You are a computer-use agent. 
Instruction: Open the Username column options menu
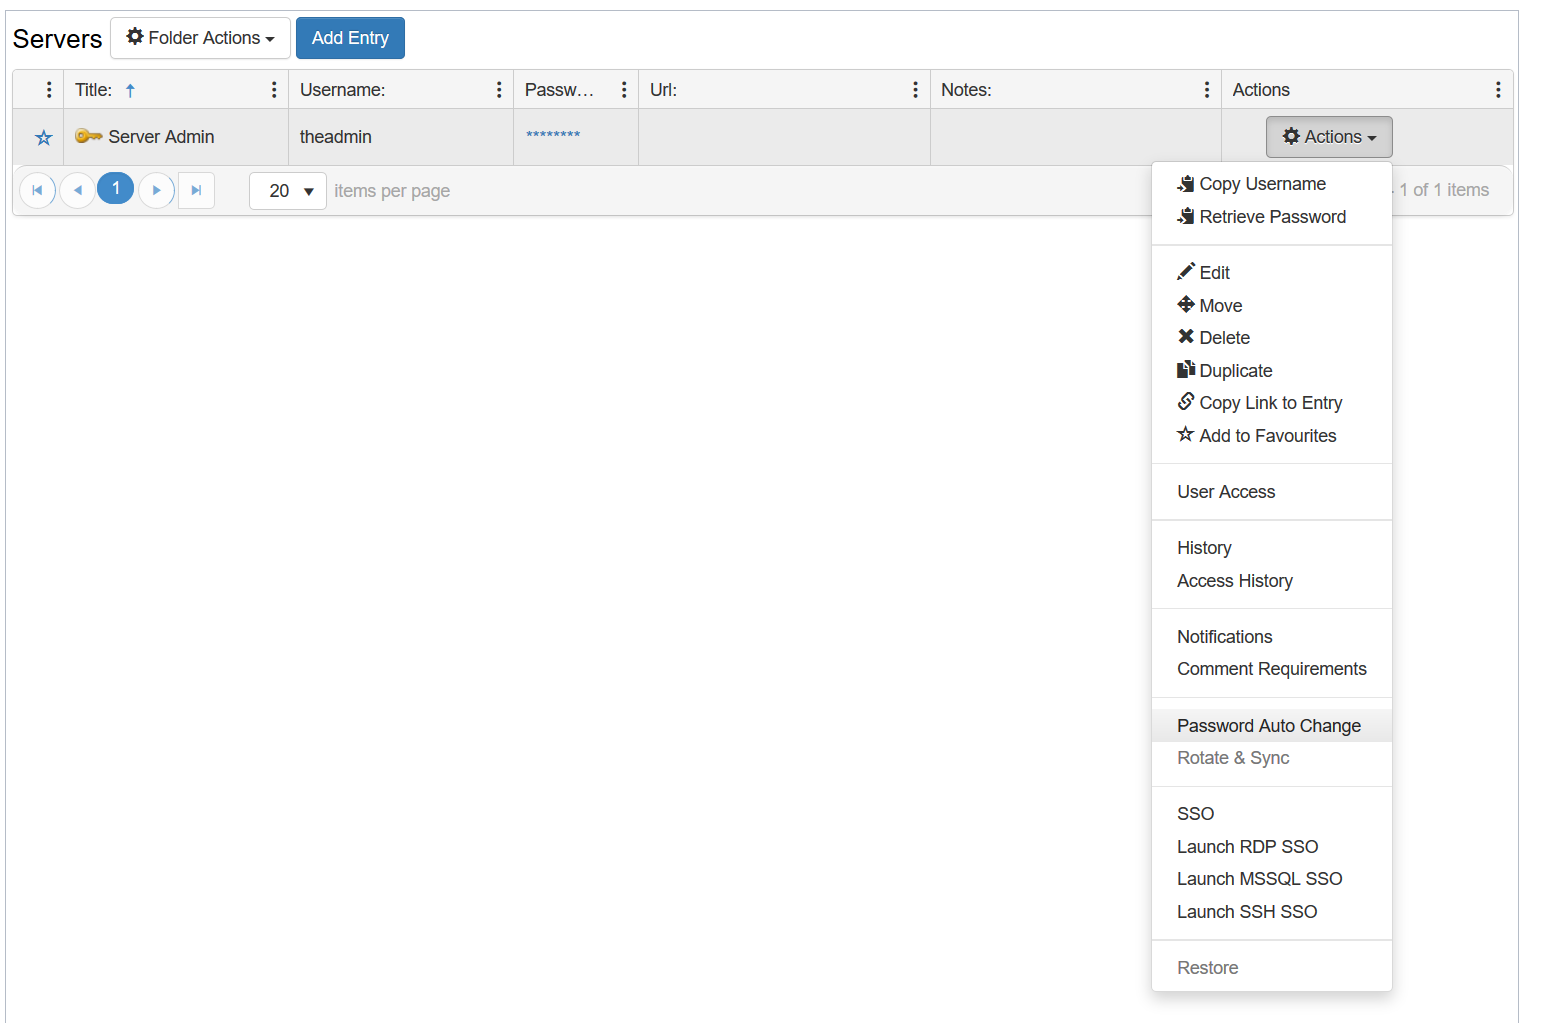coord(499,90)
